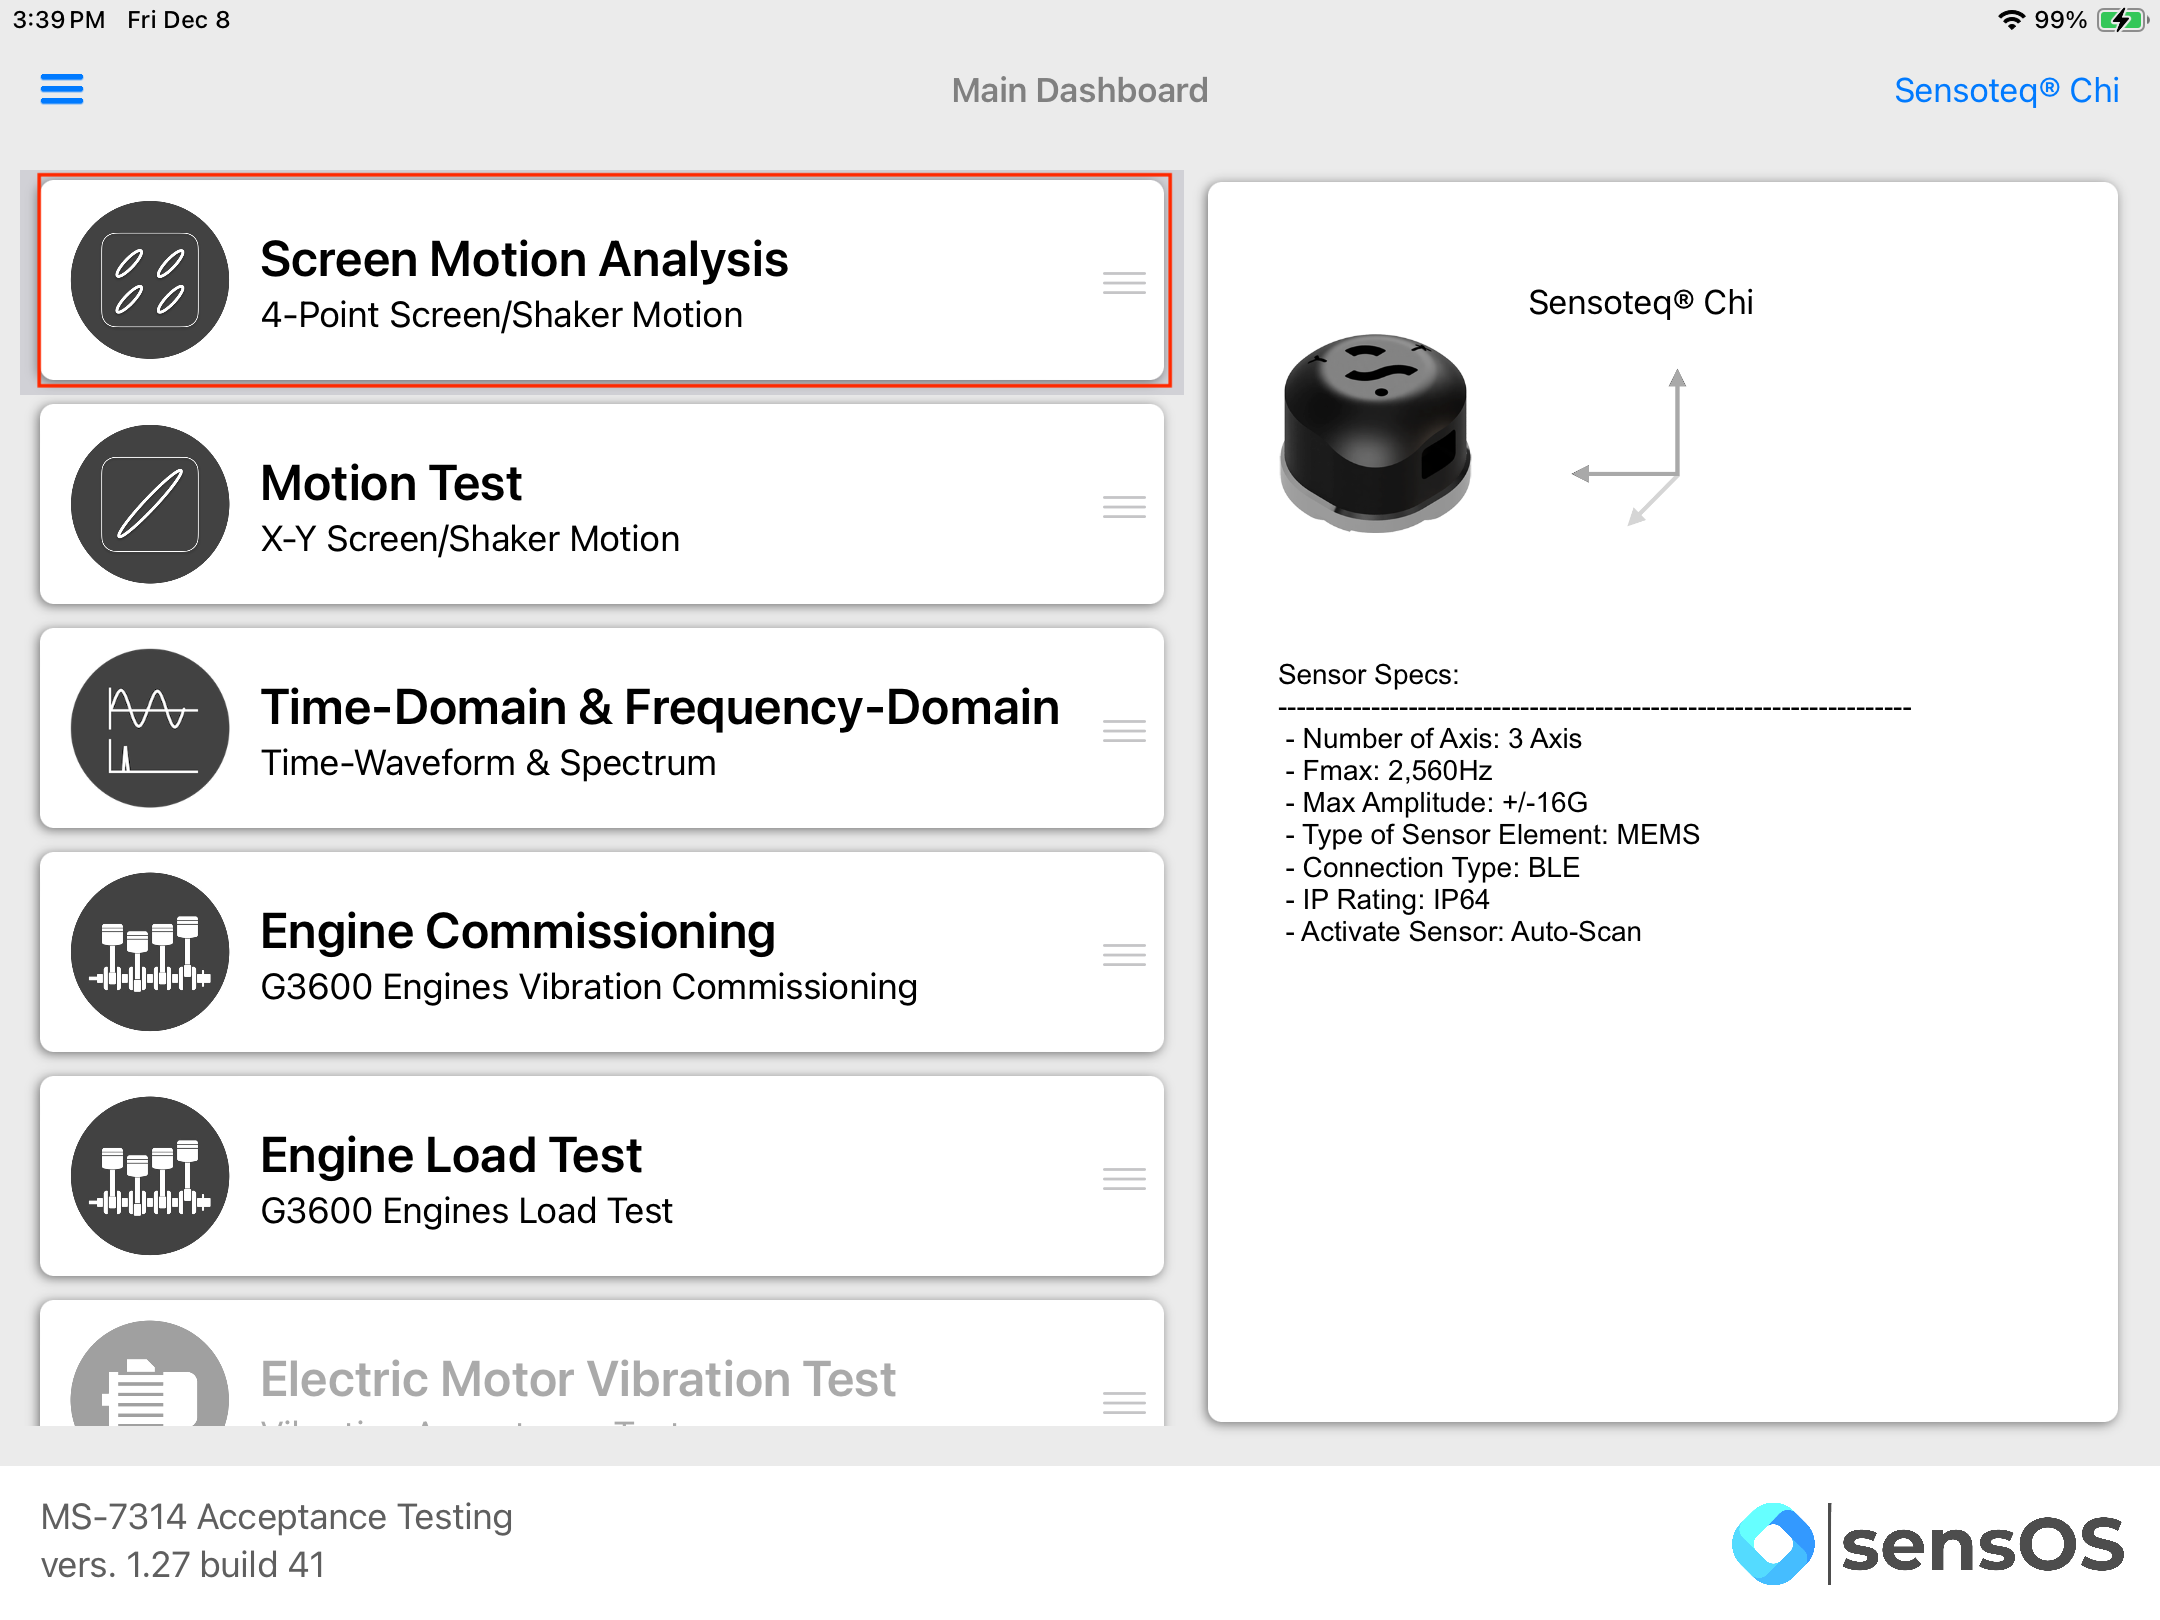Screen dimensions: 2160x1620
Task: Open the hamburger menu
Action: (x=62, y=89)
